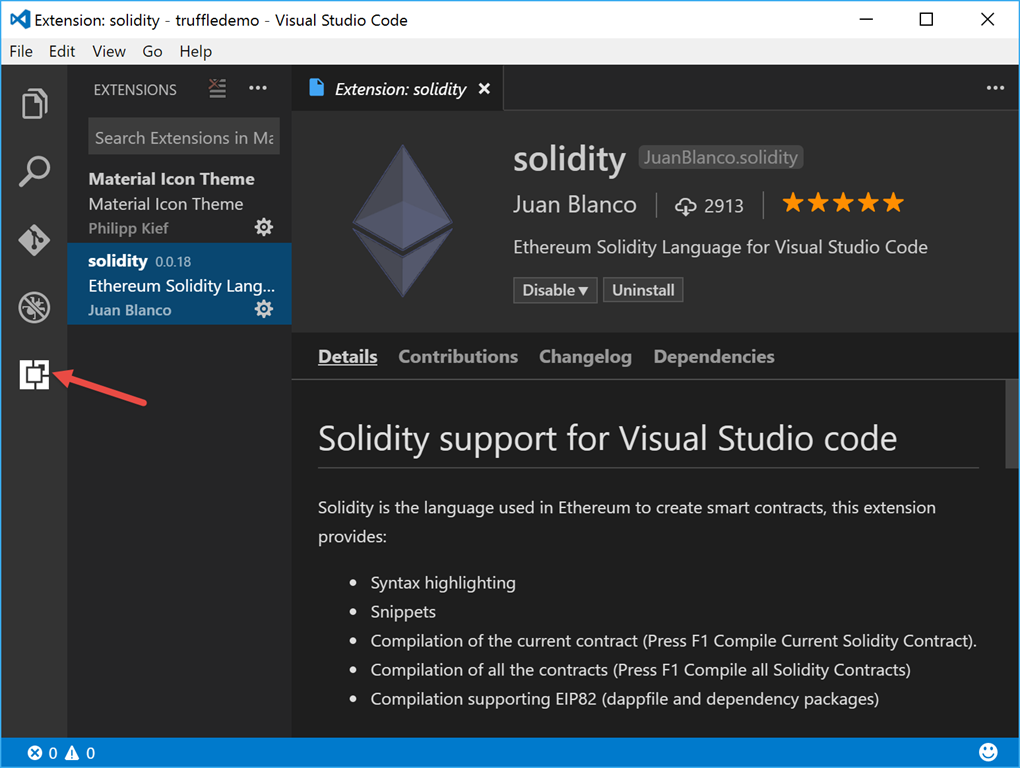Open the Go menu

tap(152, 51)
